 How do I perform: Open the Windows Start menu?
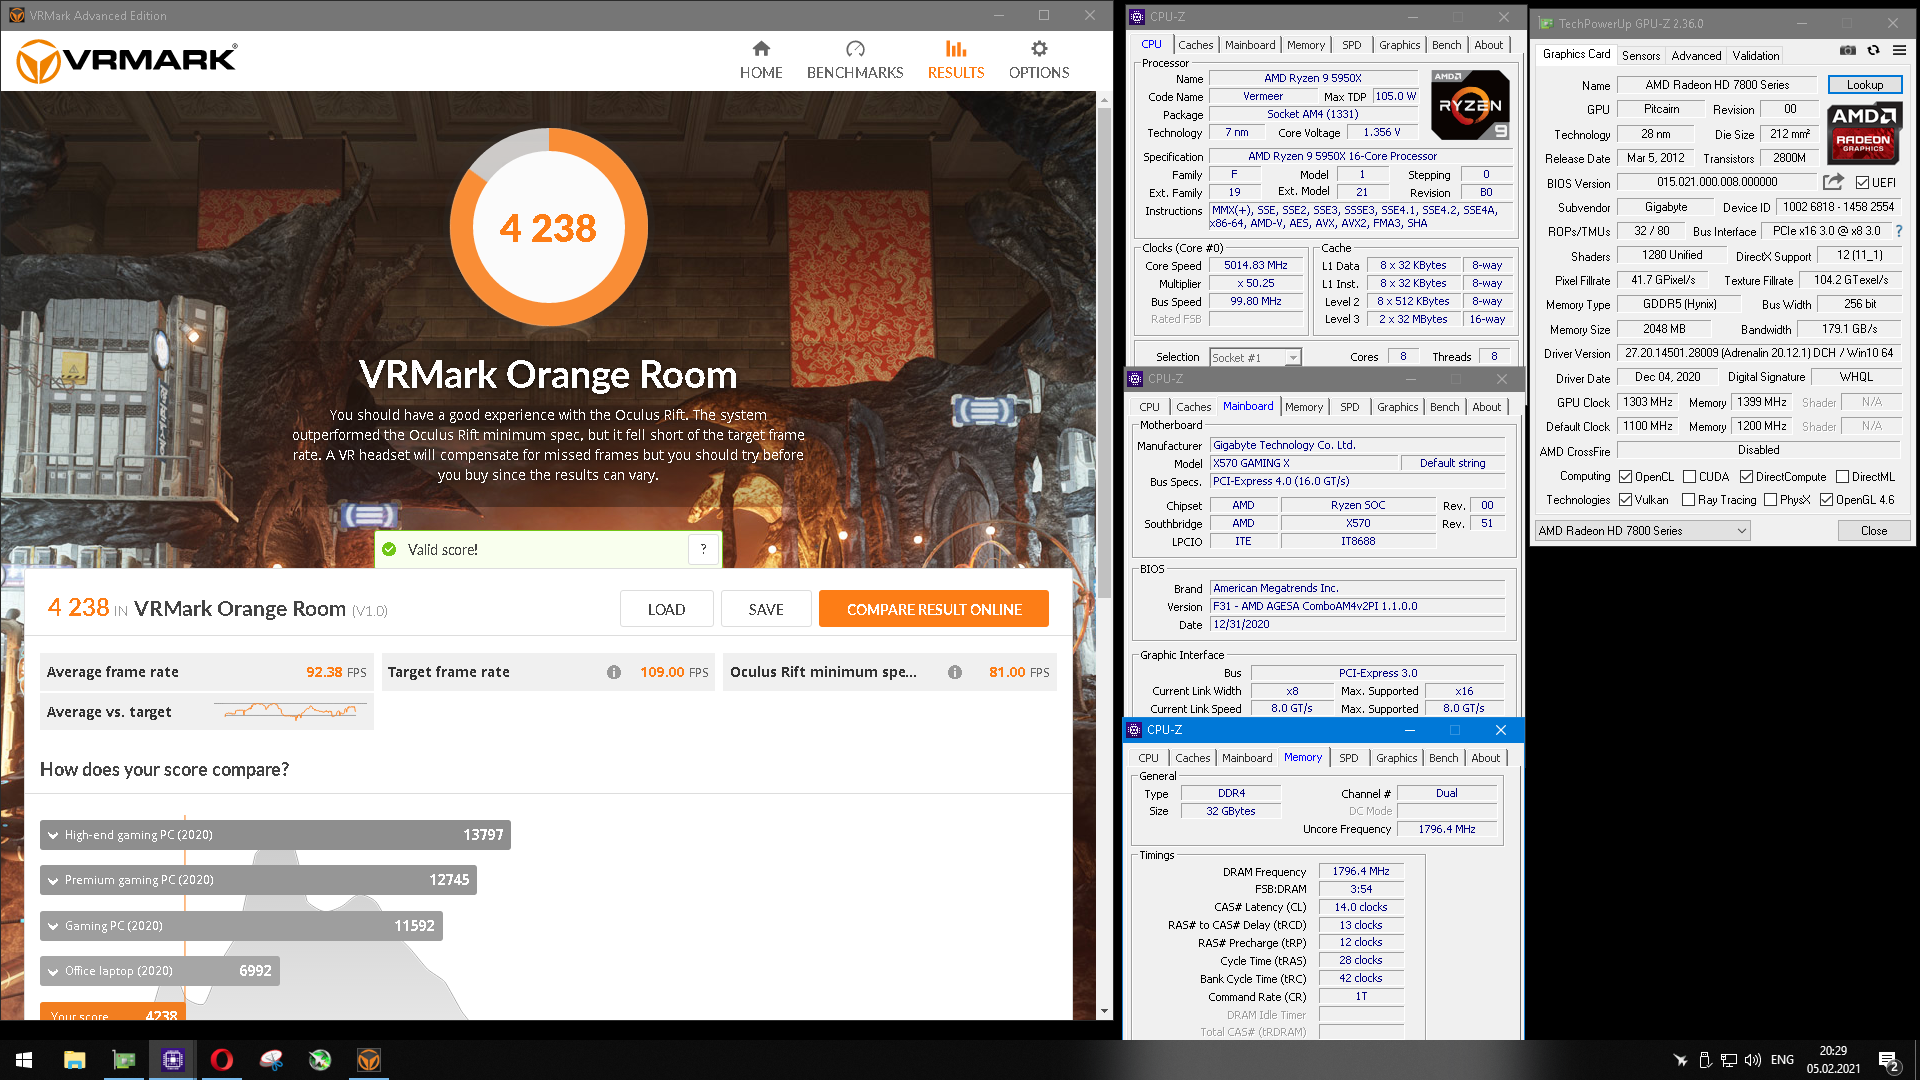point(24,1060)
